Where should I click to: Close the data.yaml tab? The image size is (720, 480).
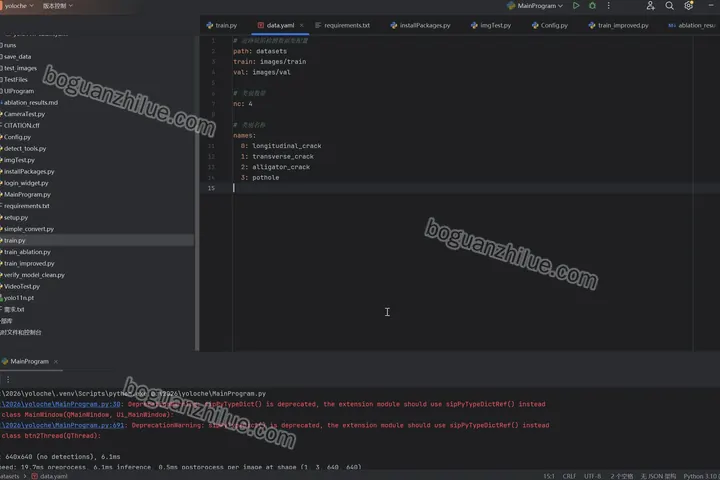click(301, 25)
